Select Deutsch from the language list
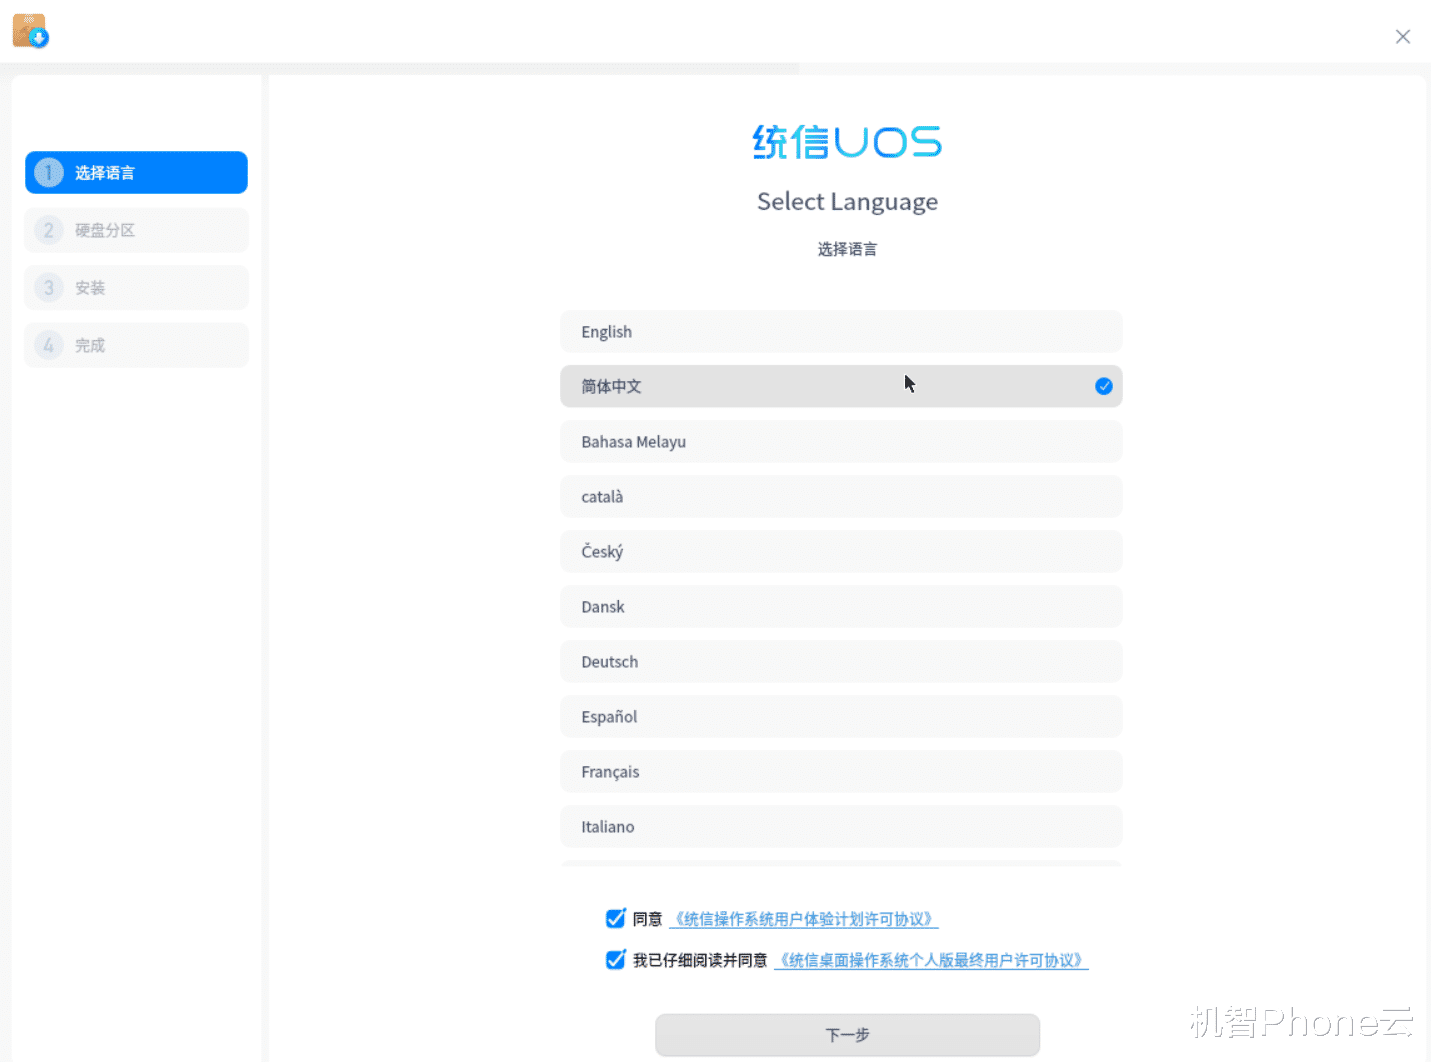Viewport: 1431px width, 1062px height. [841, 662]
